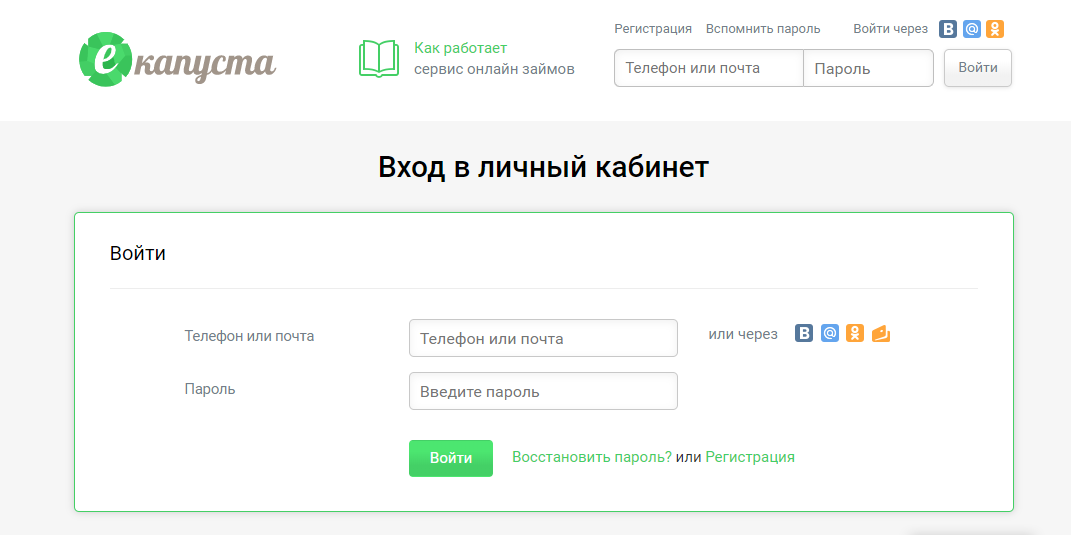
Task: Choose wallet icon next to 'или через'
Action: point(881,333)
